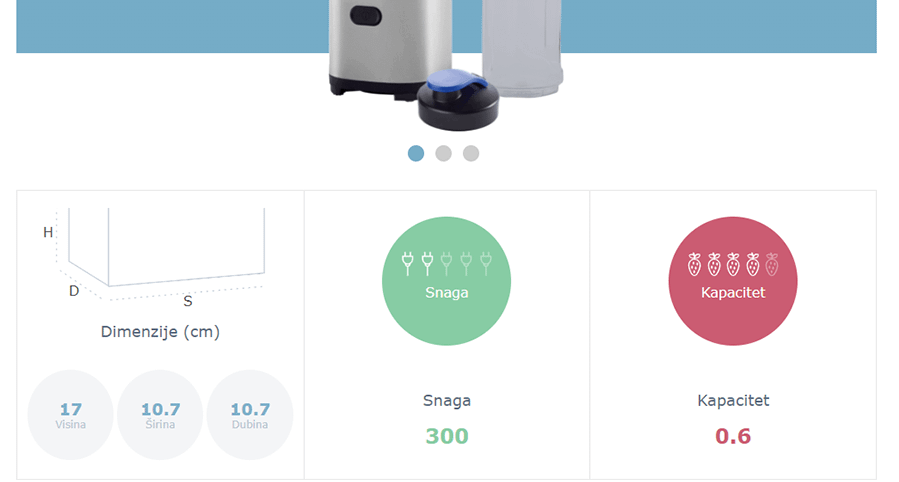
Task: Click the 300 power value
Action: coord(447,436)
